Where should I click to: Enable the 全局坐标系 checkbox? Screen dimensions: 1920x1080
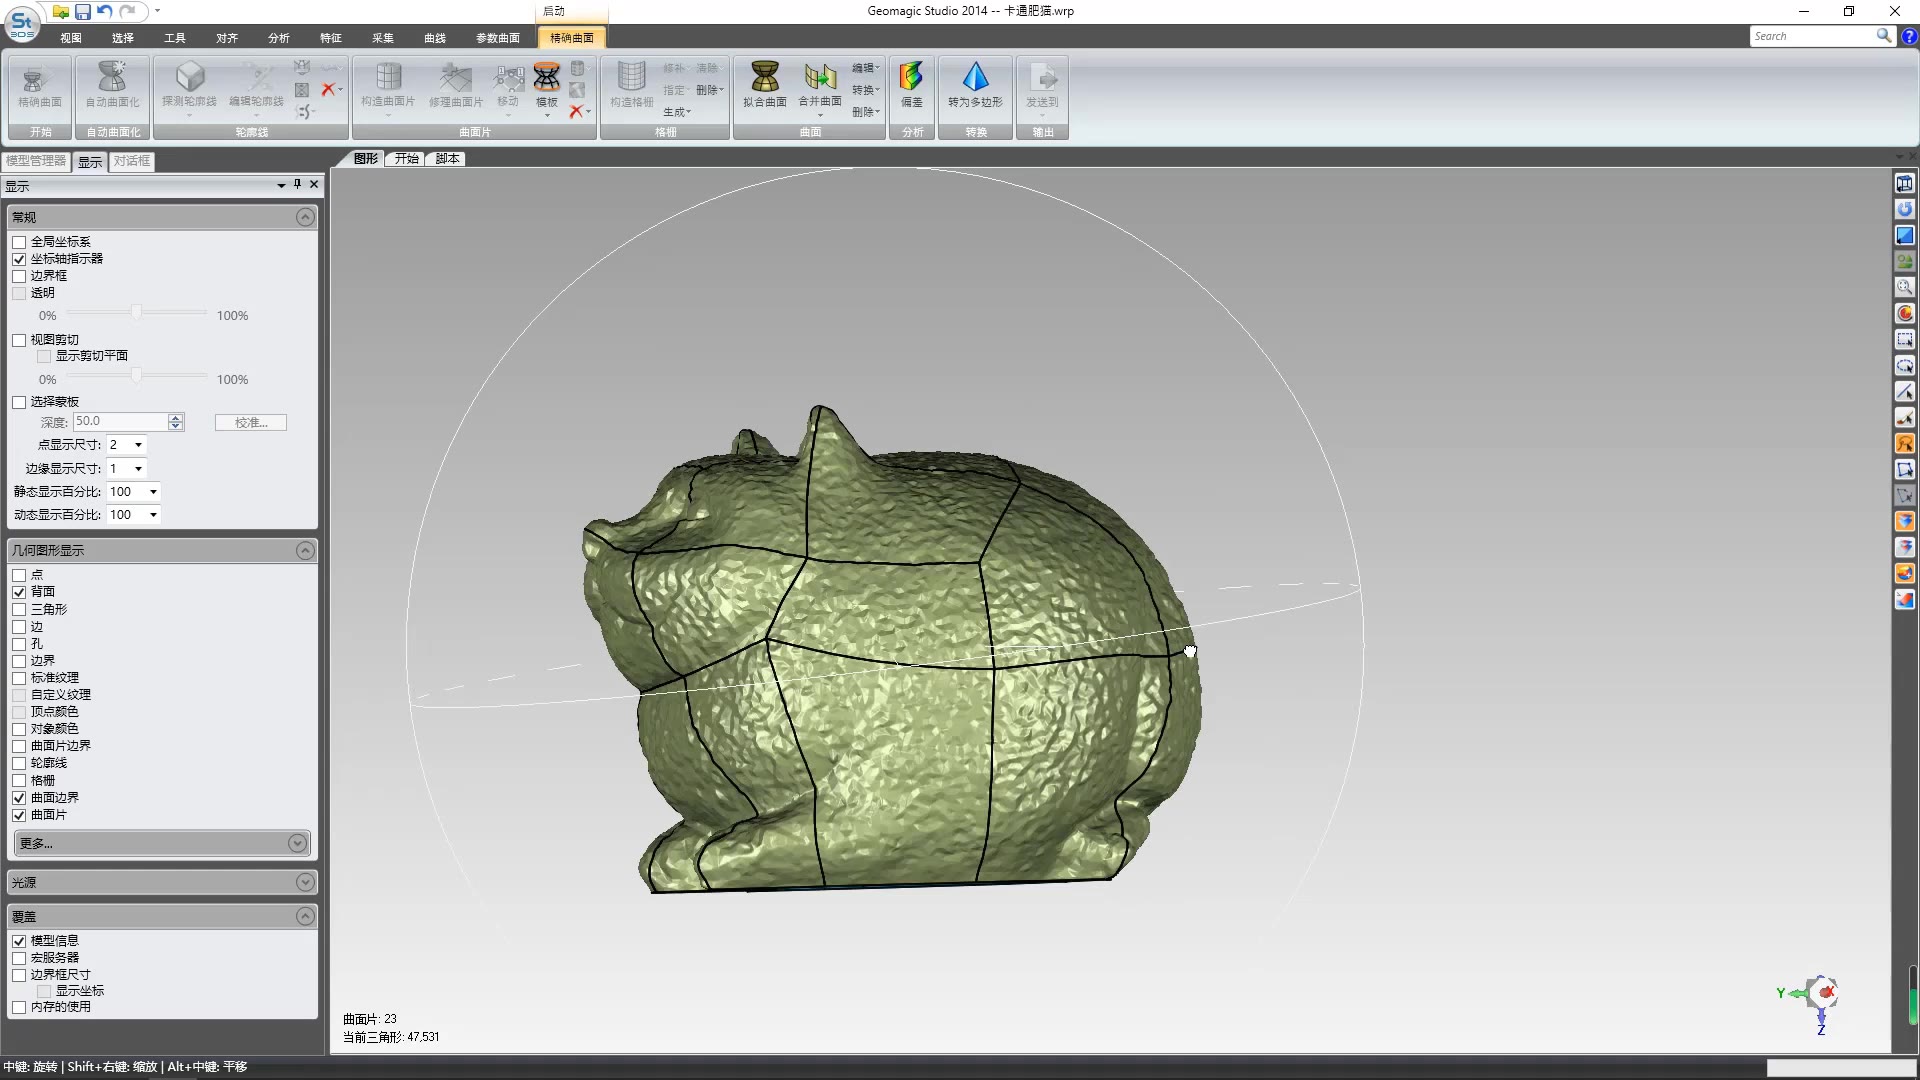point(19,242)
